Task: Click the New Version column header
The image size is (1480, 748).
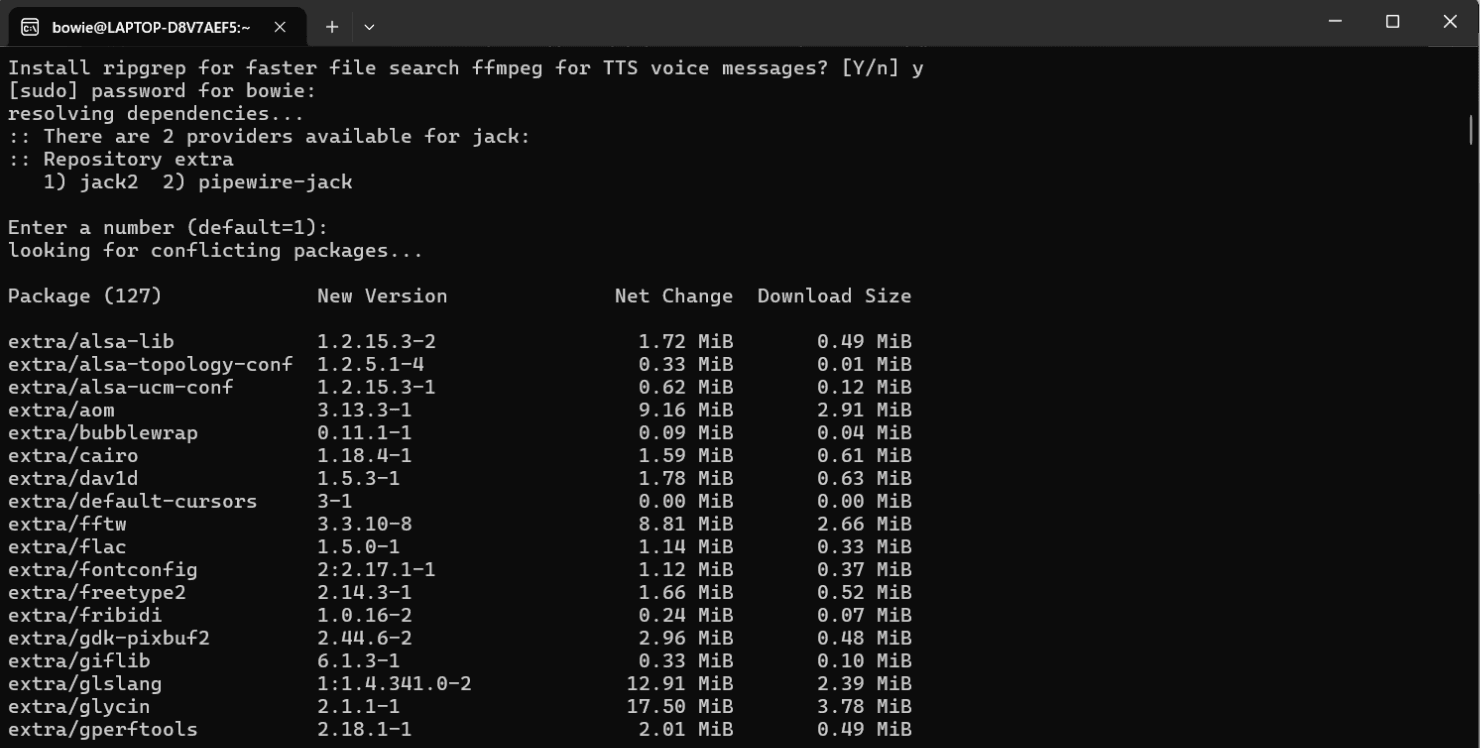Action: click(381, 296)
